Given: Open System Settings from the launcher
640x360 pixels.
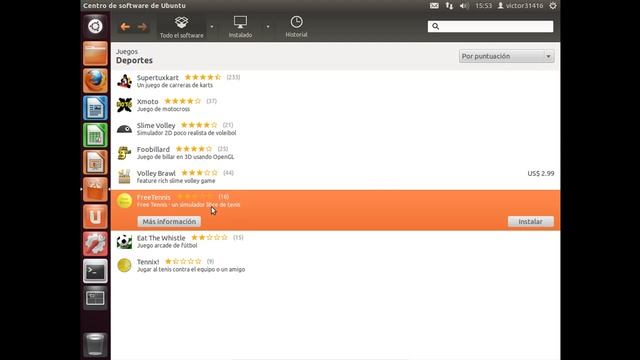Looking at the screenshot, I should click(x=95, y=244).
